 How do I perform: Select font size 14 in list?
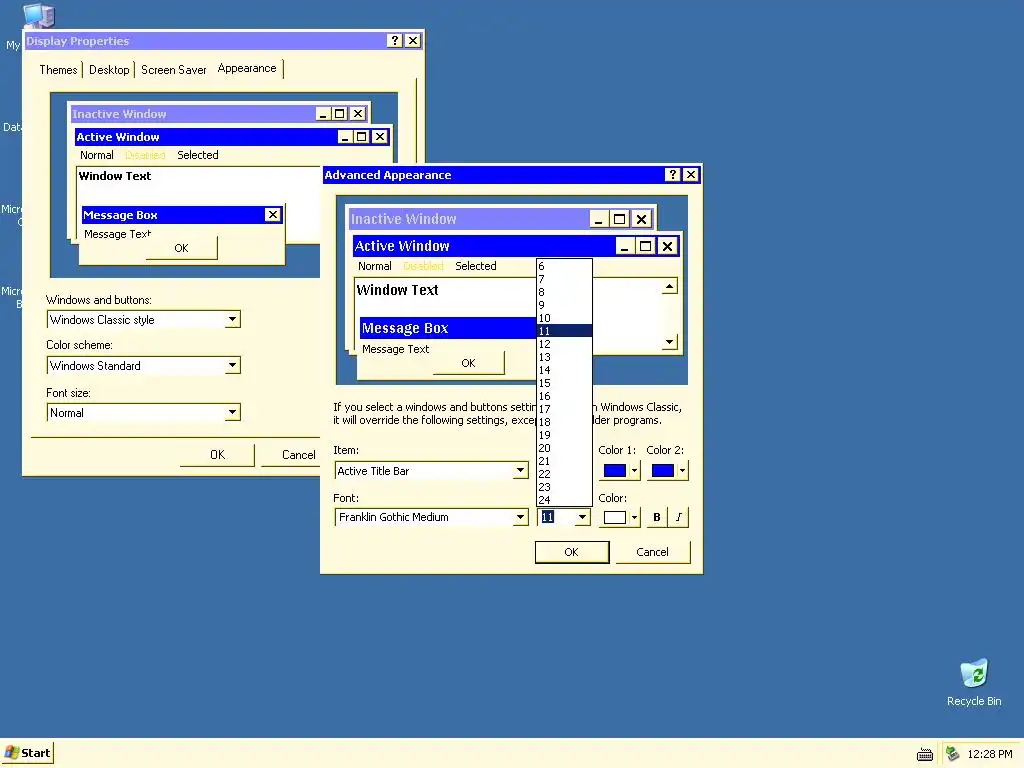coord(564,370)
